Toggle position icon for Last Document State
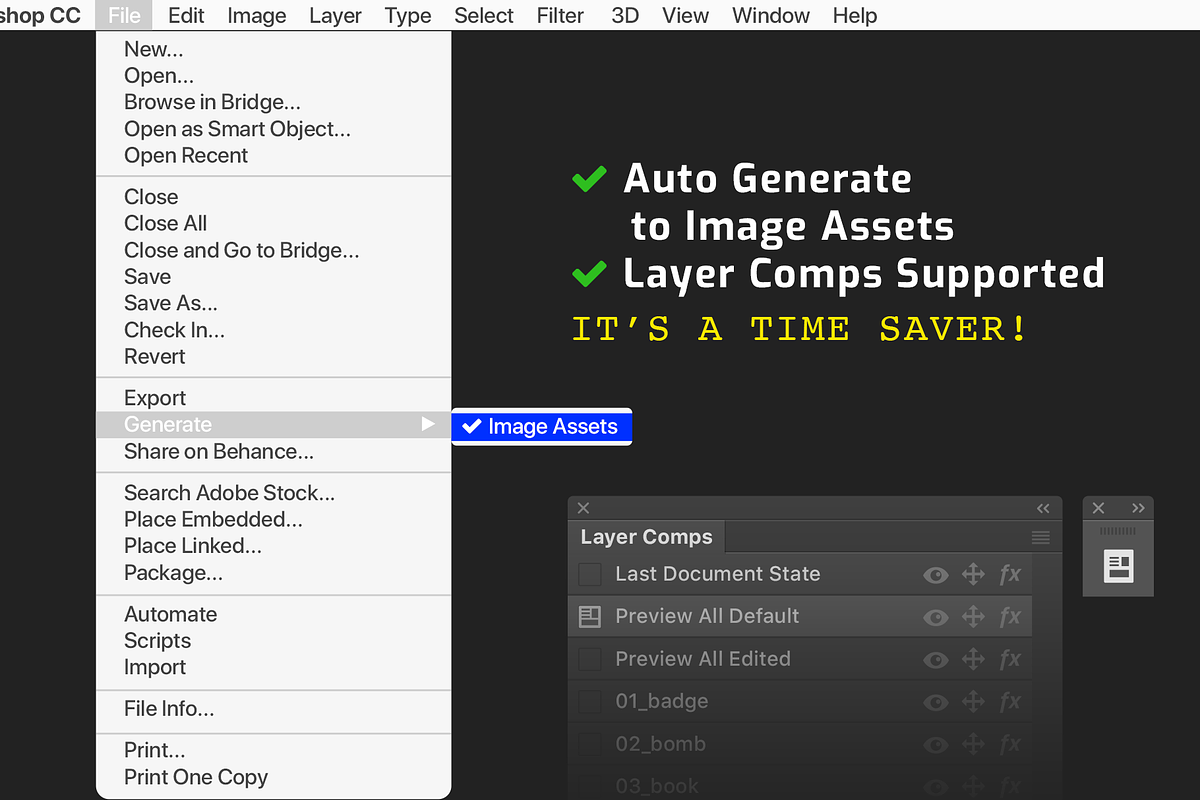1200x800 pixels. tap(973, 574)
